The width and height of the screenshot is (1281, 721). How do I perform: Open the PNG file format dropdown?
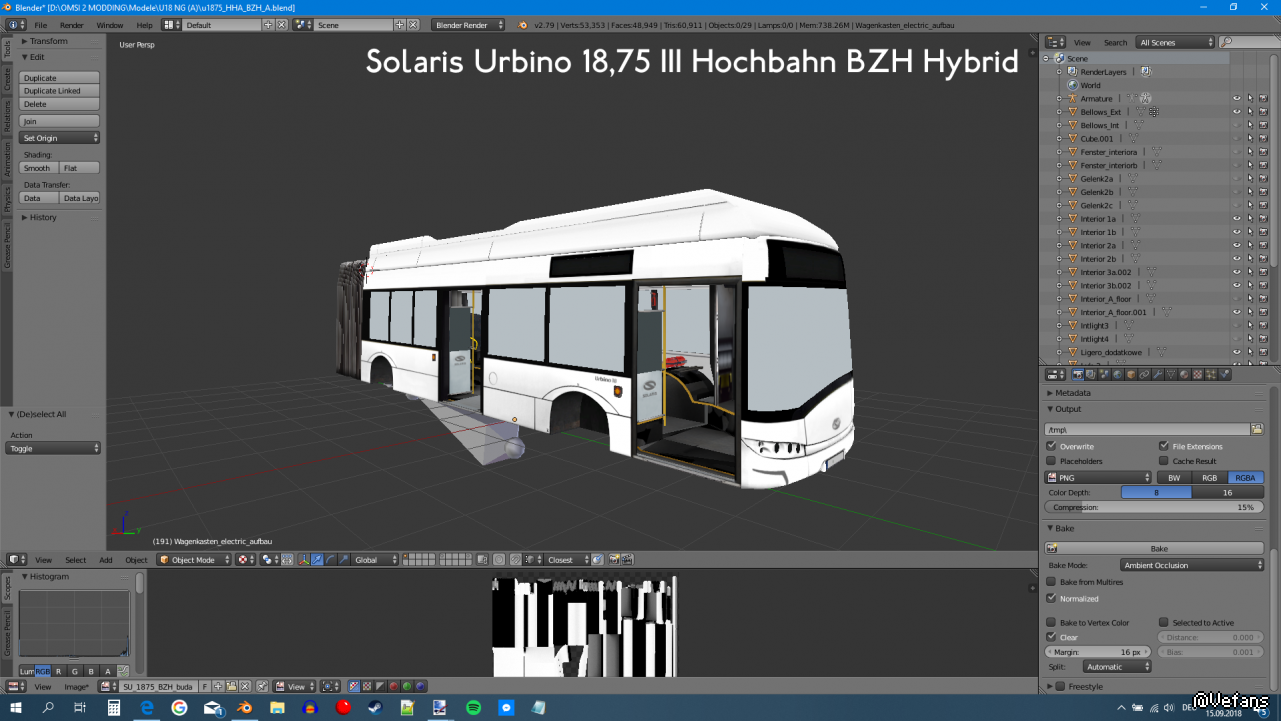1099,478
